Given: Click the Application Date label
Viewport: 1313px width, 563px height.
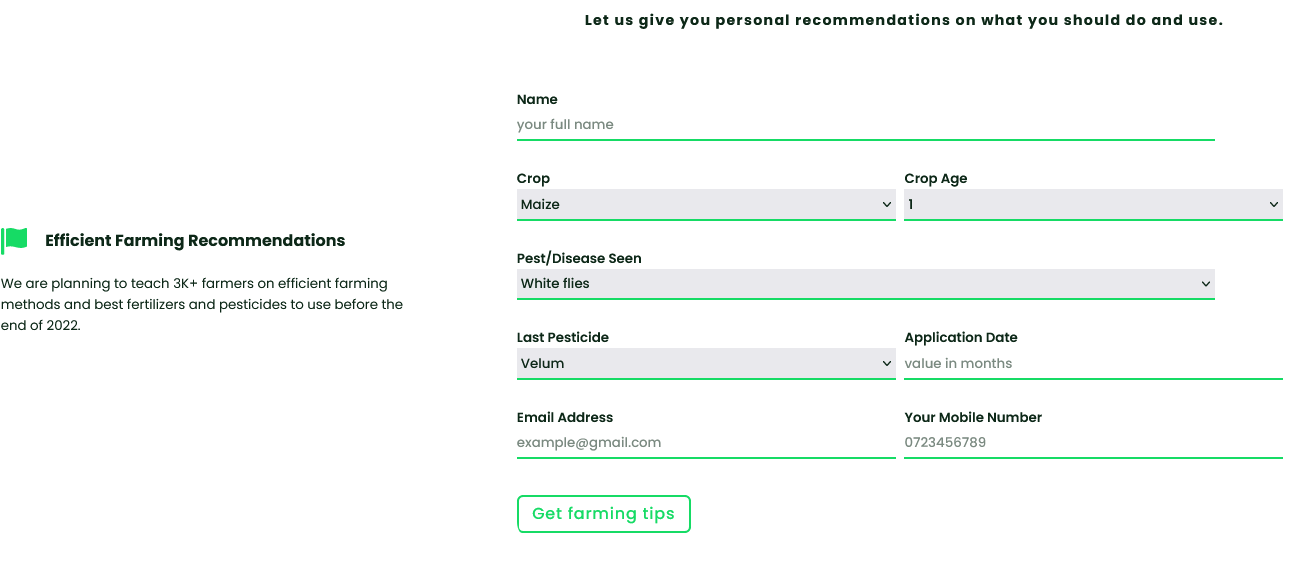Looking at the screenshot, I should coord(961,338).
